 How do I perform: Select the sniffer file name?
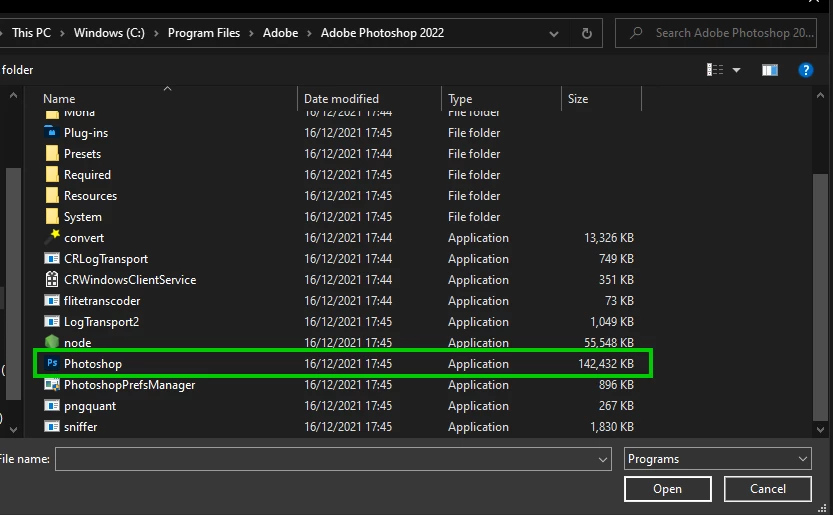[81, 427]
